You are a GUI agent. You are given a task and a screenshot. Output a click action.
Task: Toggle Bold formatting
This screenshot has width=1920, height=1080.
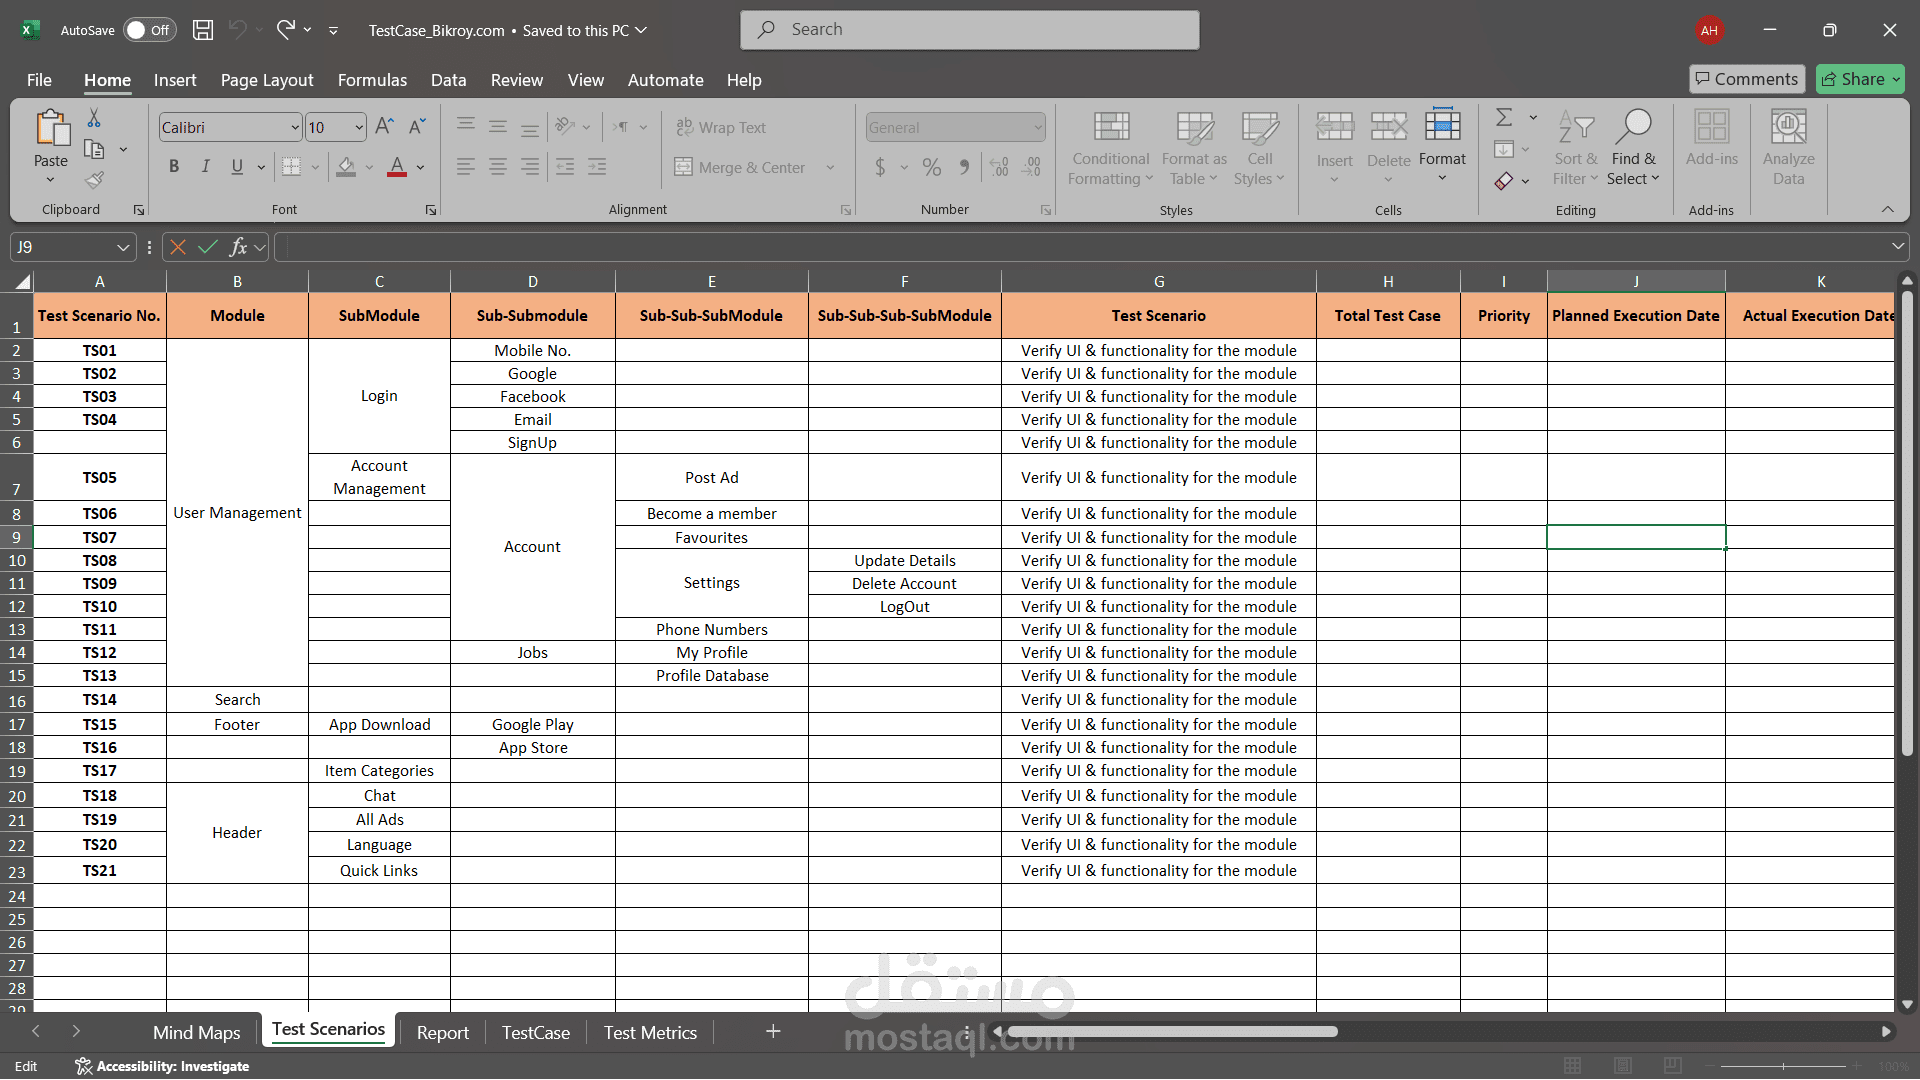click(x=174, y=167)
